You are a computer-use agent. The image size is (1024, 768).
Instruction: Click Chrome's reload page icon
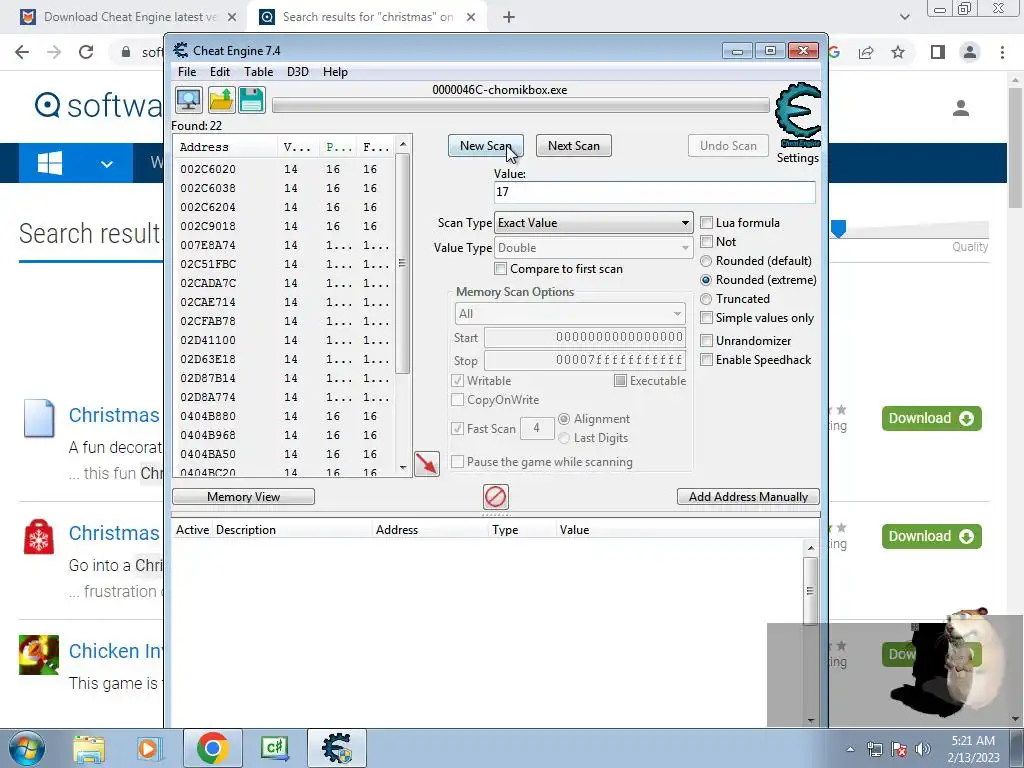coord(86,52)
